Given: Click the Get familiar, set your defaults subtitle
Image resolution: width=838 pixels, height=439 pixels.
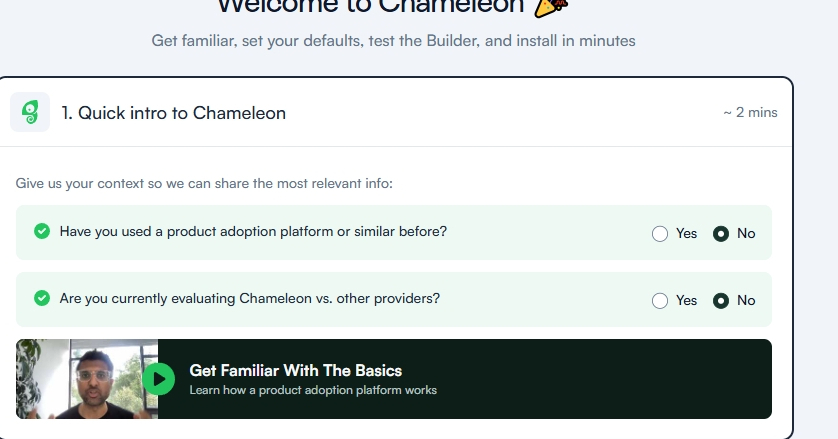Looking at the screenshot, I should point(393,41).
